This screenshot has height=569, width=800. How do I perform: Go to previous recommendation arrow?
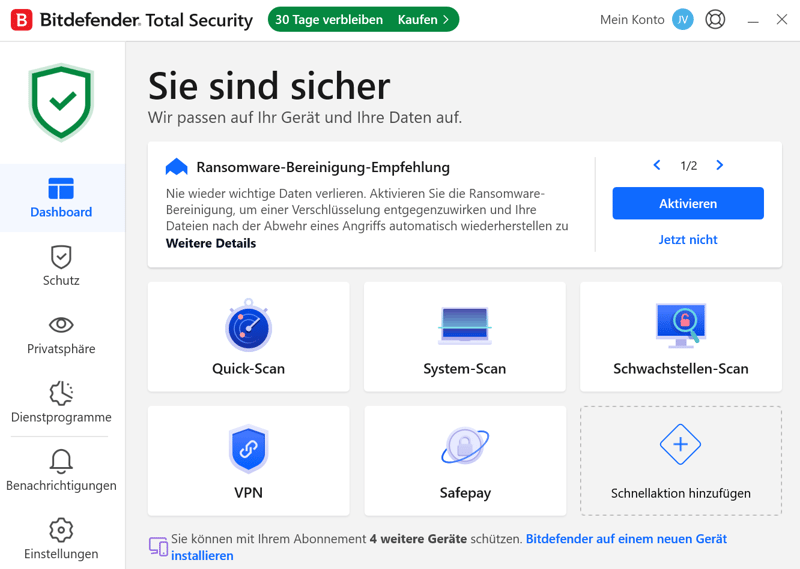click(x=657, y=165)
